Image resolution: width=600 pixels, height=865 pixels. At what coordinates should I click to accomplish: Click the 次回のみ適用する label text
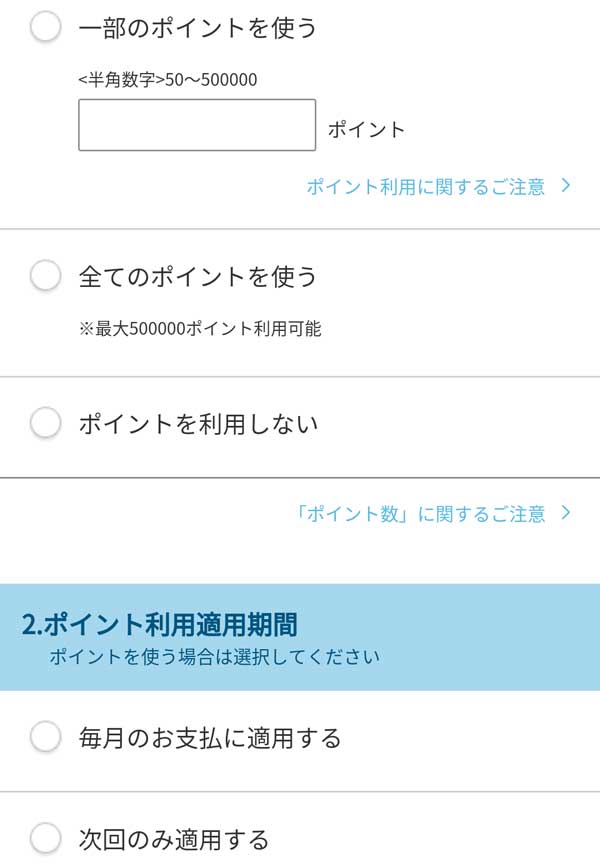point(174,838)
